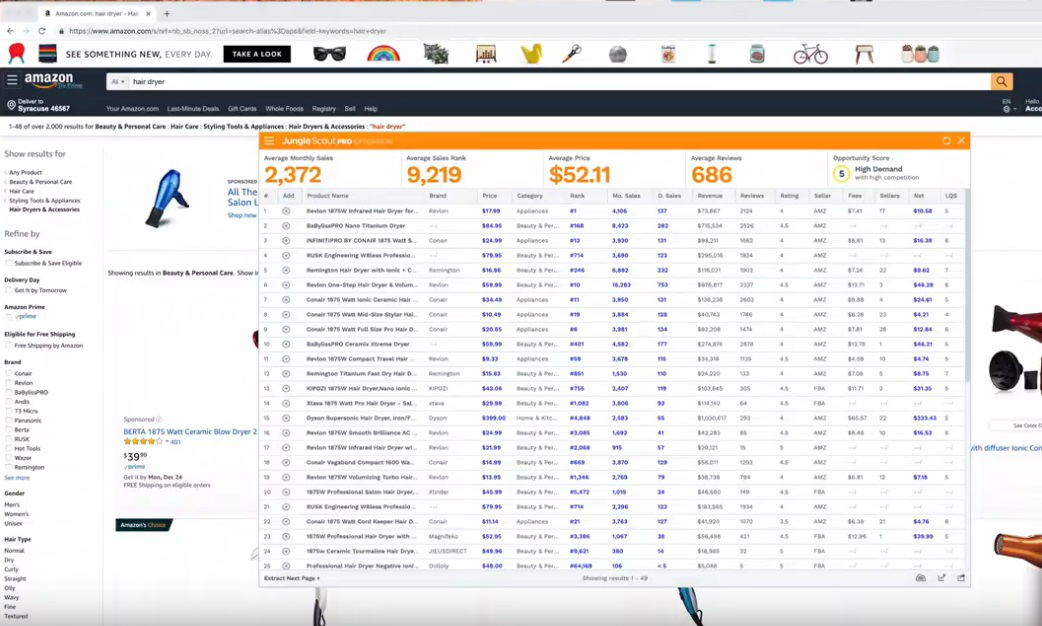Close the Jungle Scout extension panel
Viewport: 1042px width, 626px height.
click(961, 141)
